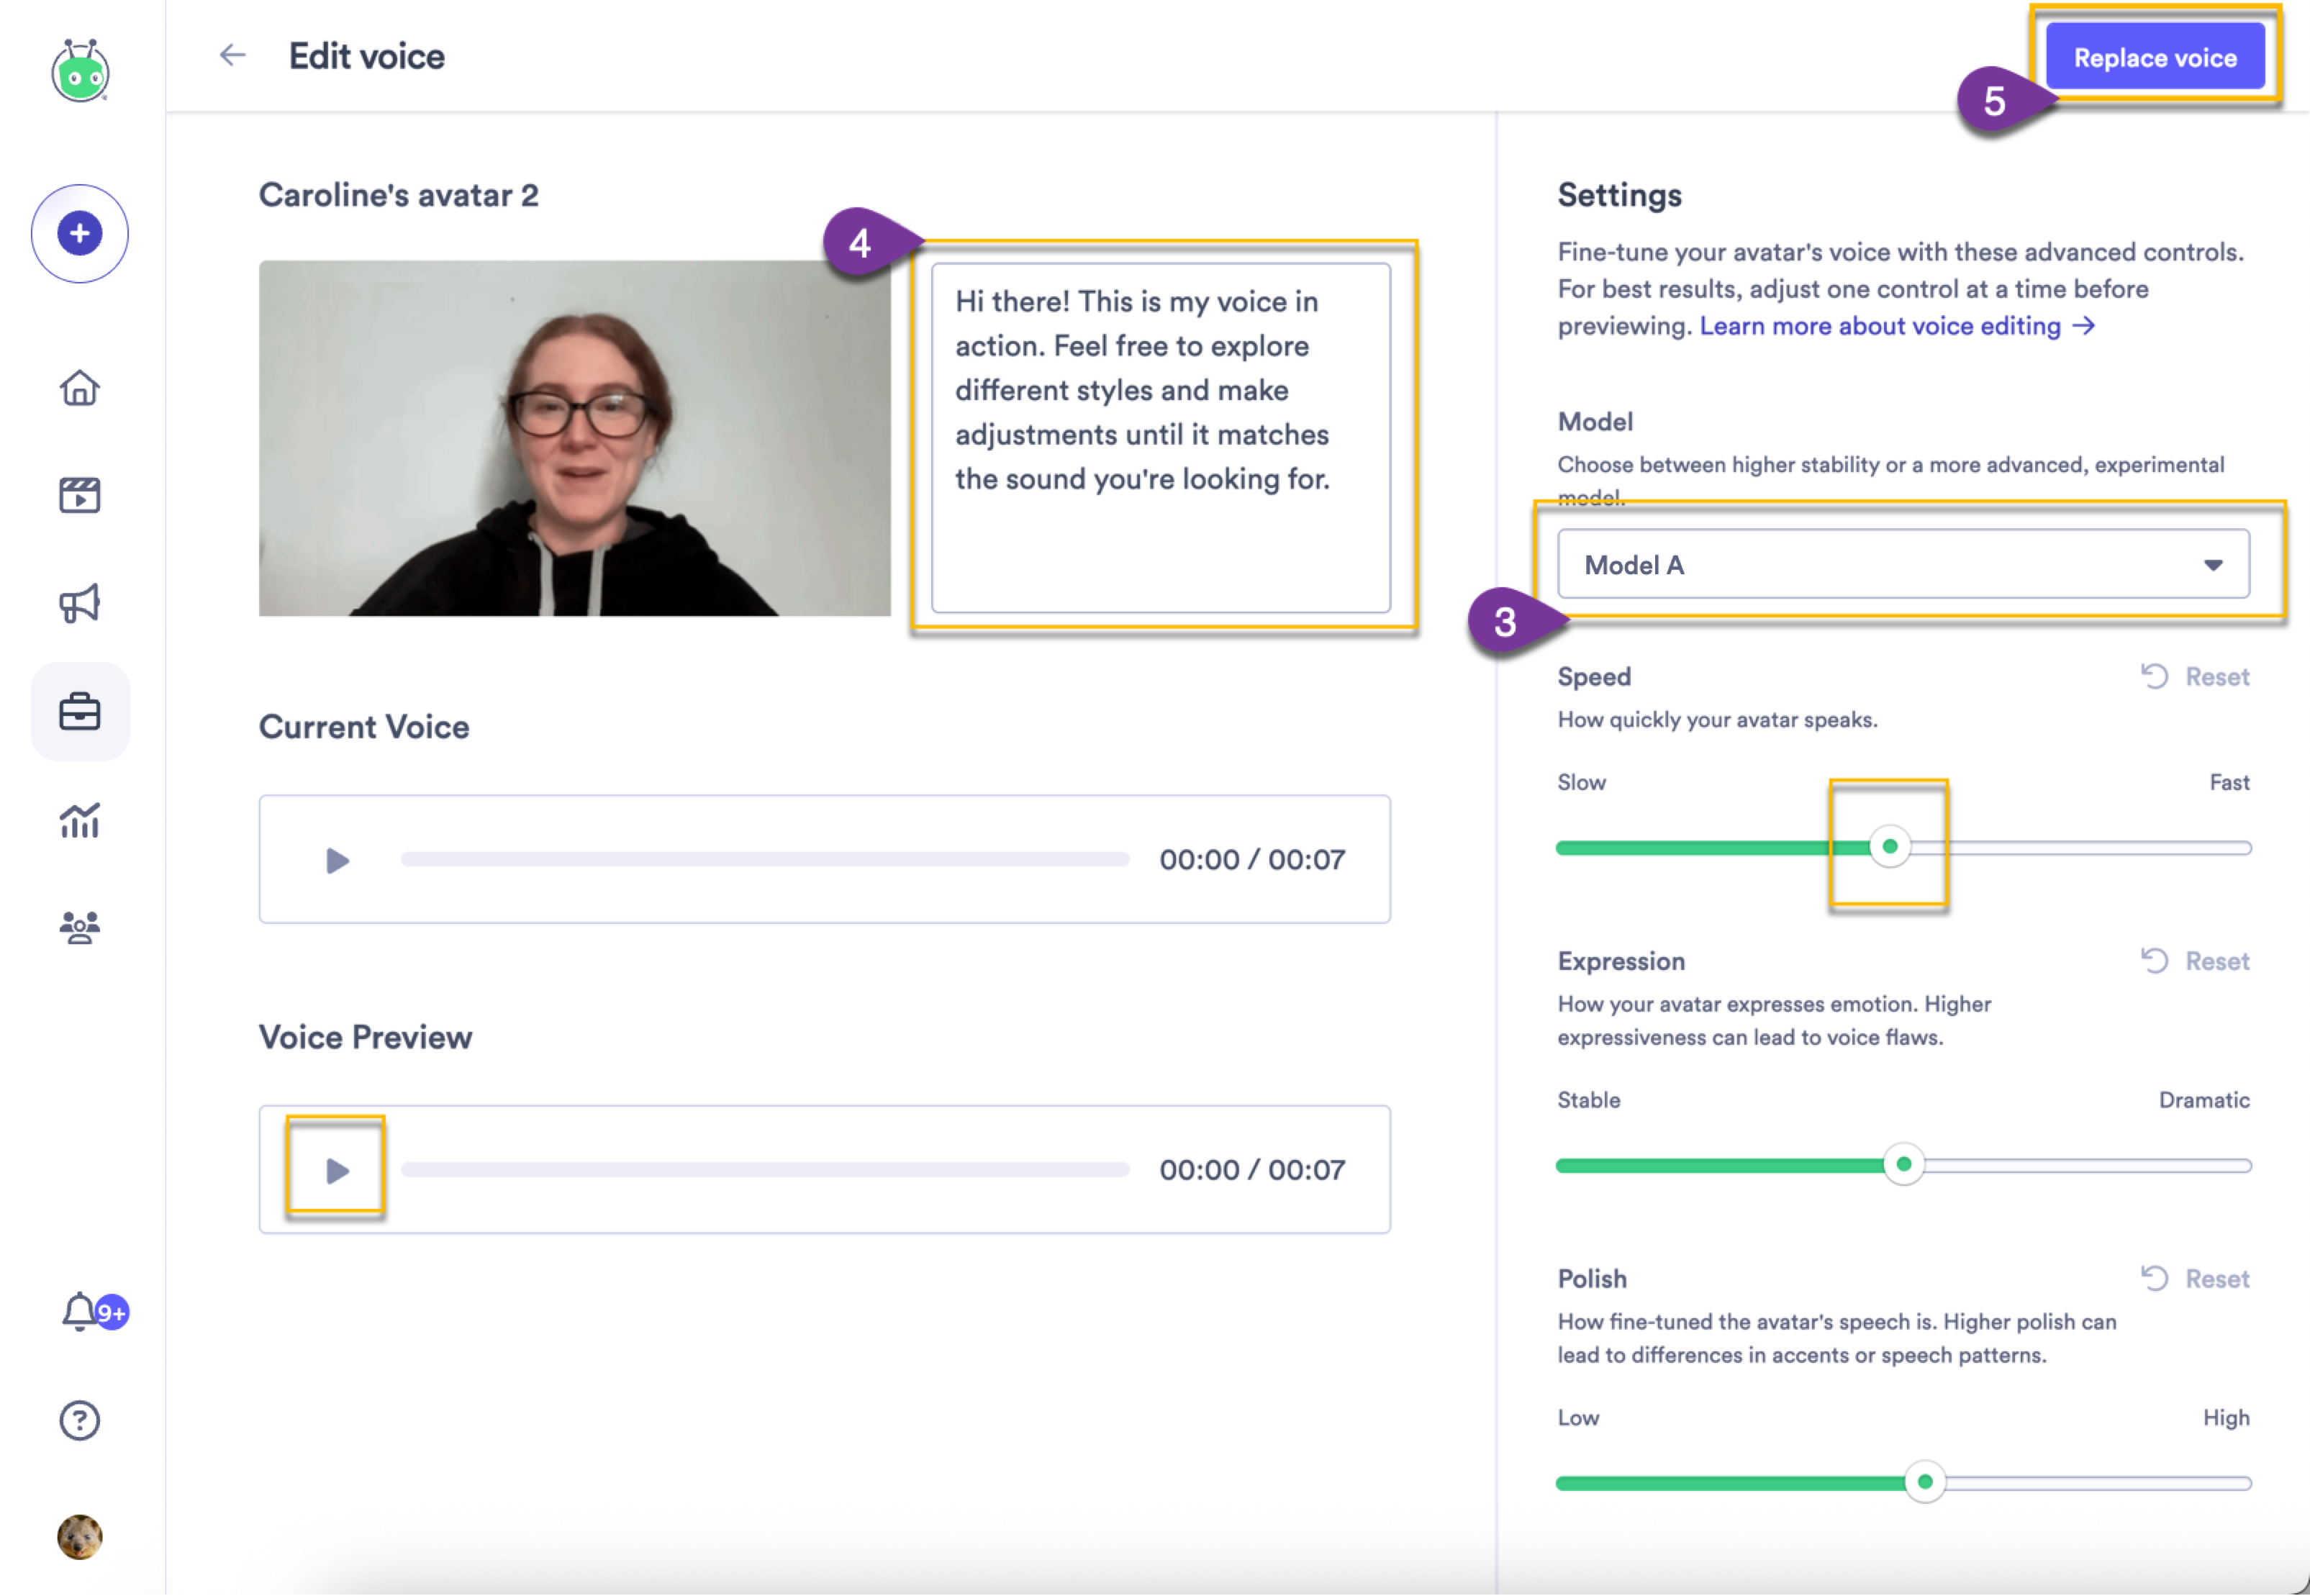
Task: Click the Replace voice button
Action: (2155, 57)
